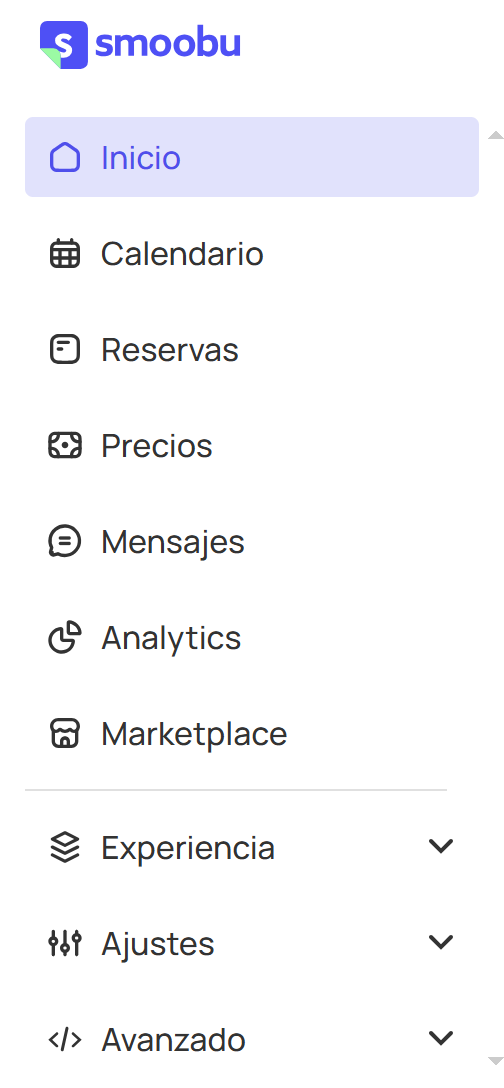Click the Experiencia layers icon
Screen dimensions: 504x1088
(65, 847)
